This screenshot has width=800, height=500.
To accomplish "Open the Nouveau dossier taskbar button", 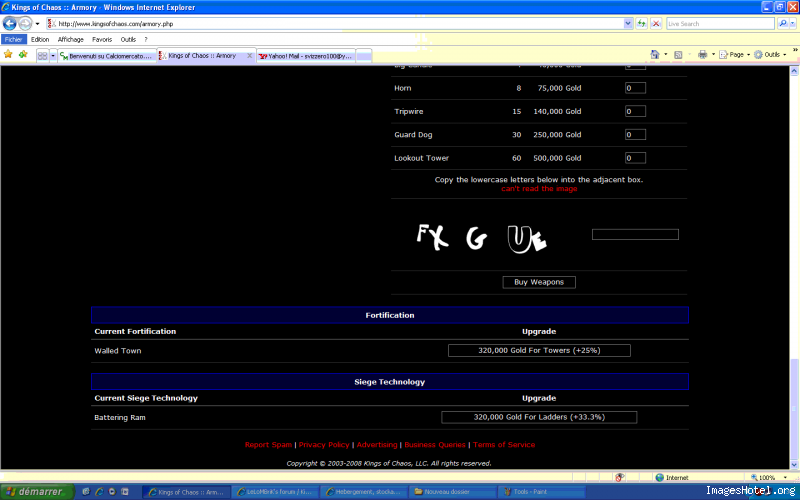I will point(453,492).
